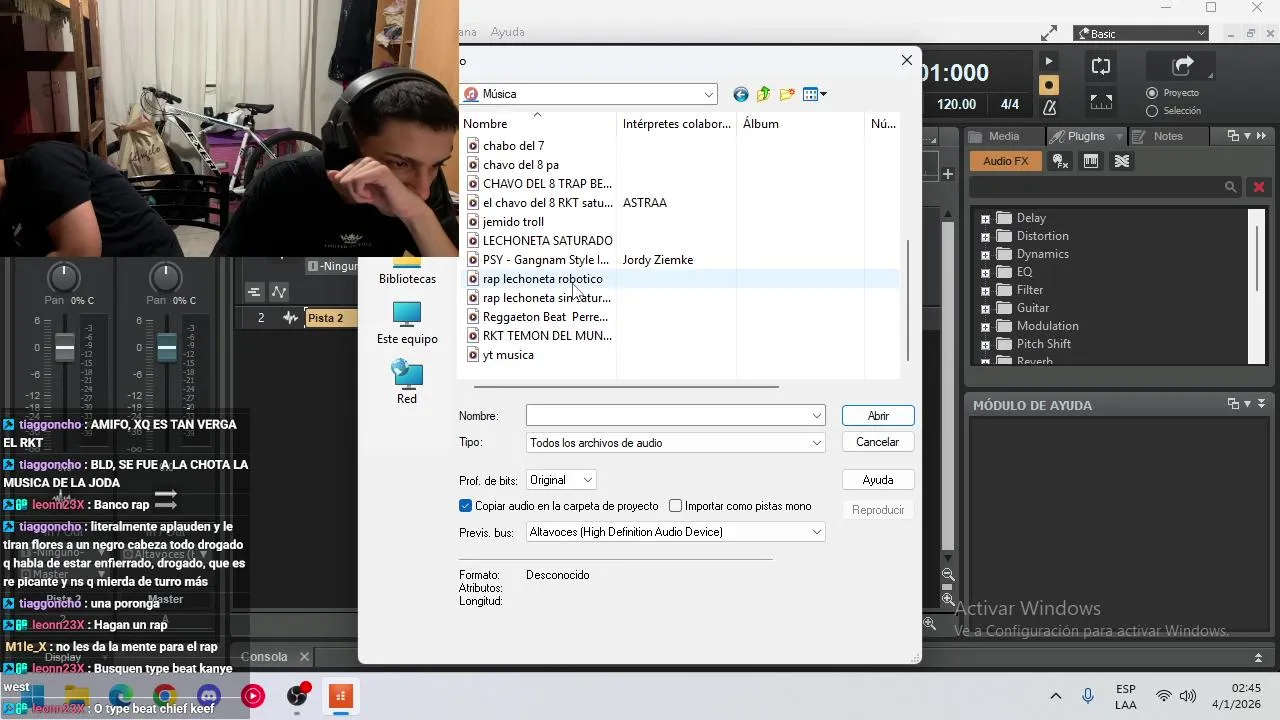1280x720 pixels.
Task: Switch to the Plugins browser tab
Action: 1086,136
